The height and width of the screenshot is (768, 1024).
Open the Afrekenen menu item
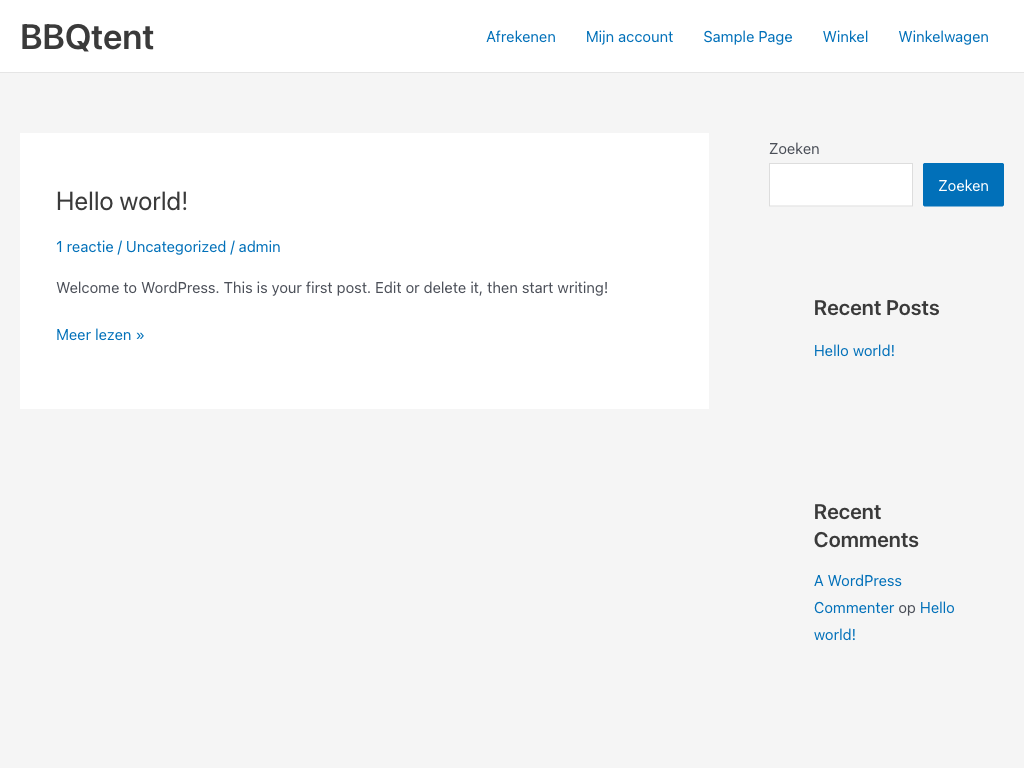pyautogui.click(x=520, y=37)
